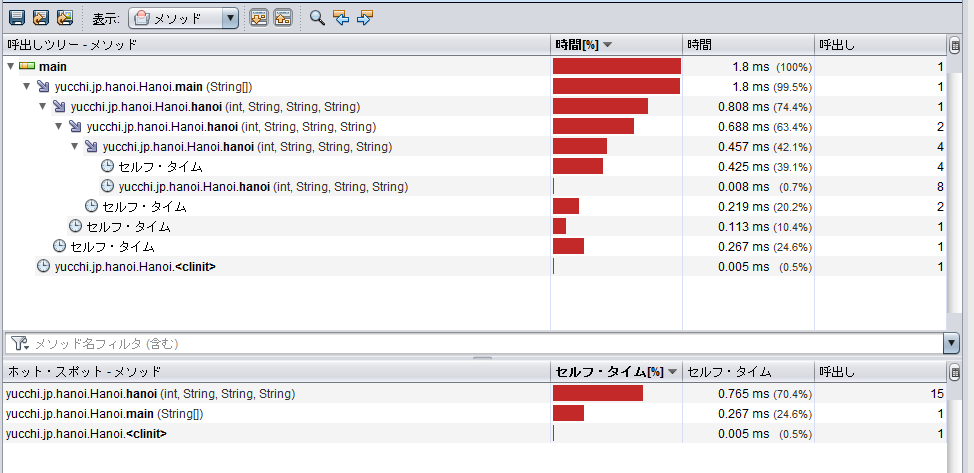Click the second toolbar export icon
This screenshot has width=974, height=473.
point(41,18)
